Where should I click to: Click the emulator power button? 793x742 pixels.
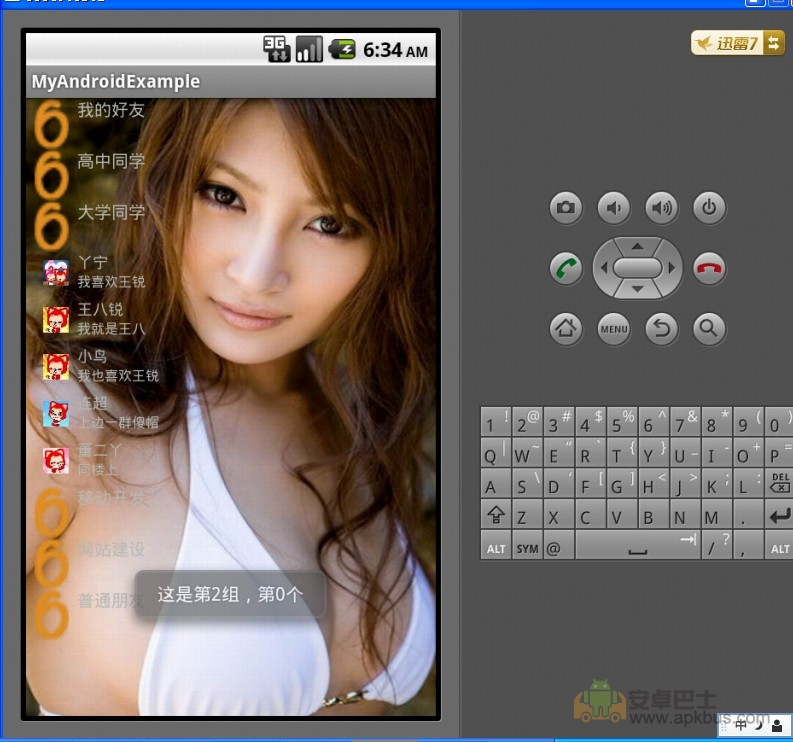point(709,207)
